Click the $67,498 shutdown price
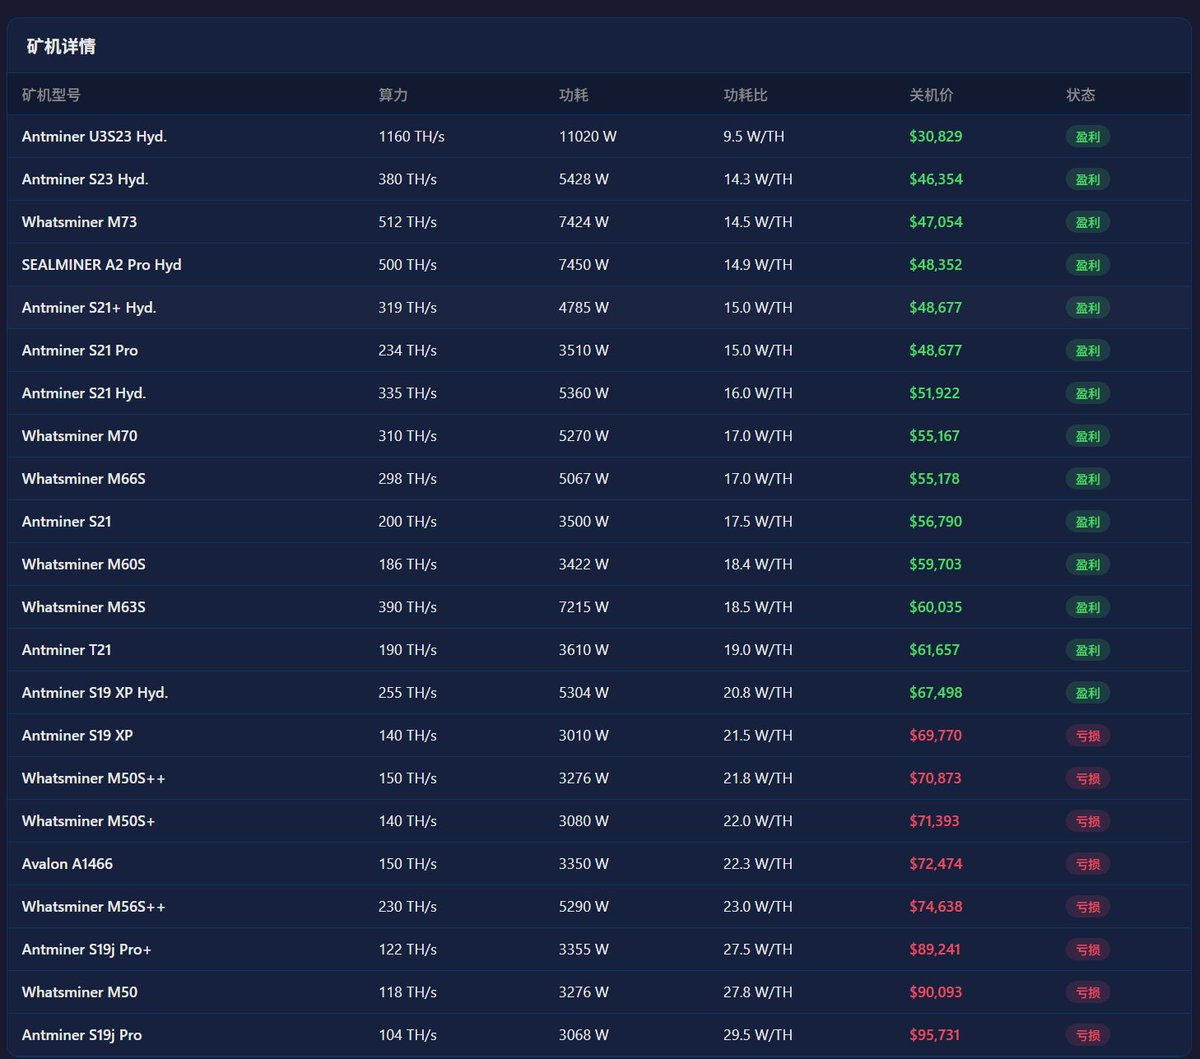This screenshot has height=1059, width=1200. 936,693
